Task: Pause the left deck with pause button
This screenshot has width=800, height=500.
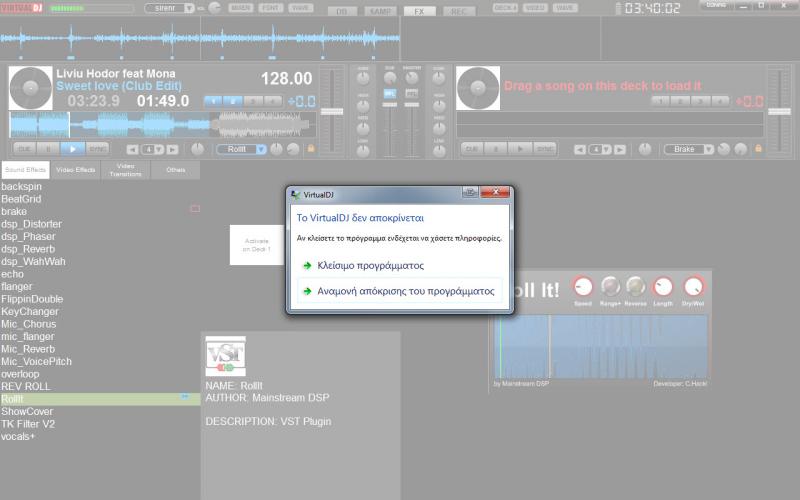Action: tap(48, 149)
